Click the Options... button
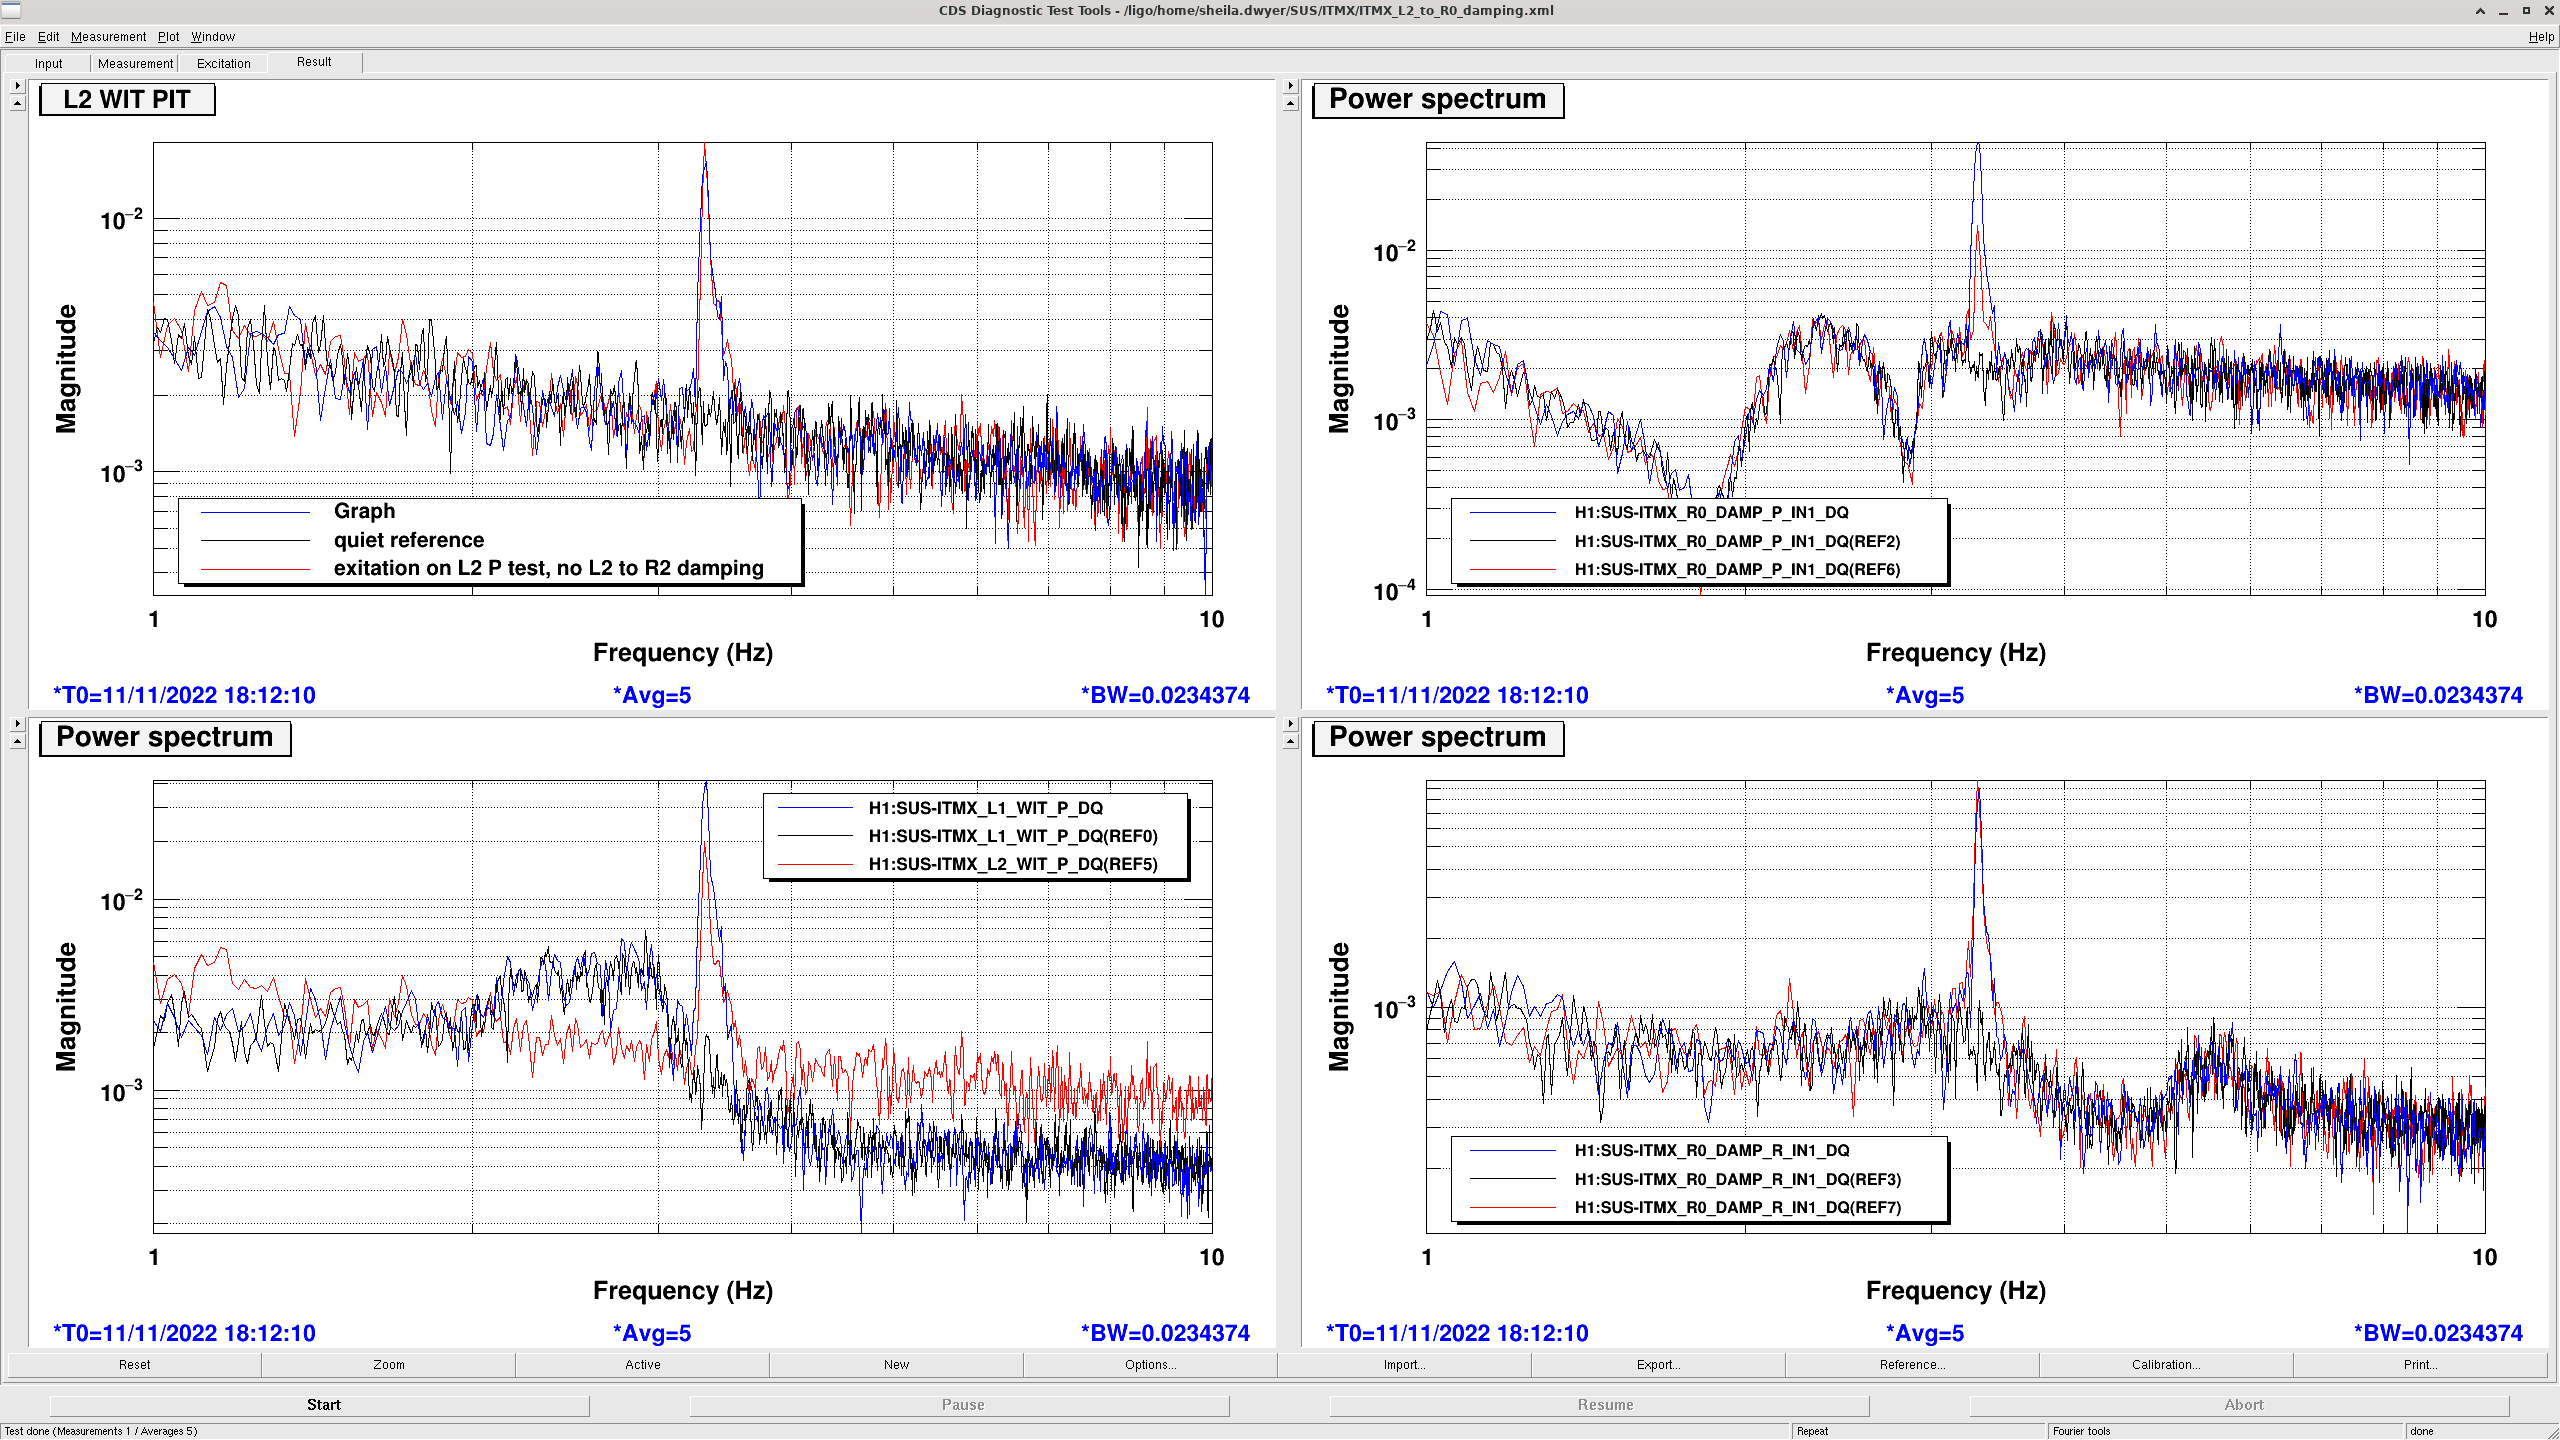 (x=1150, y=1364)
